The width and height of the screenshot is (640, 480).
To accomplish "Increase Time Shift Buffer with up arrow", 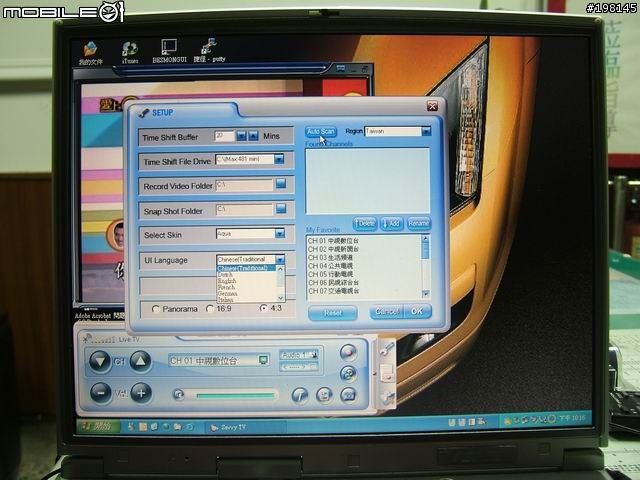I will [253, 136].
